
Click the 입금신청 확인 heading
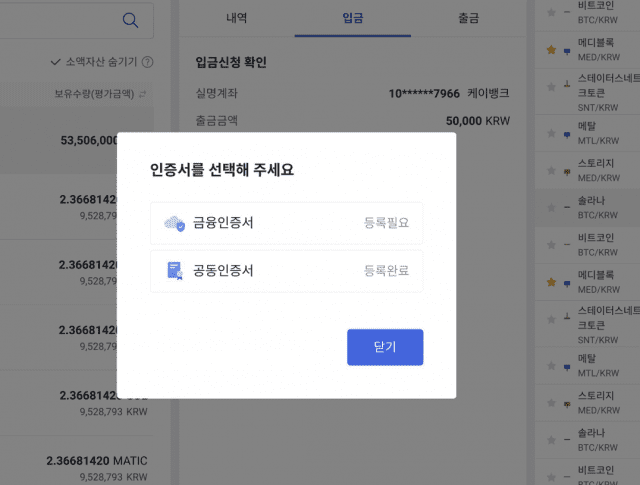click(x=231, y=62)
